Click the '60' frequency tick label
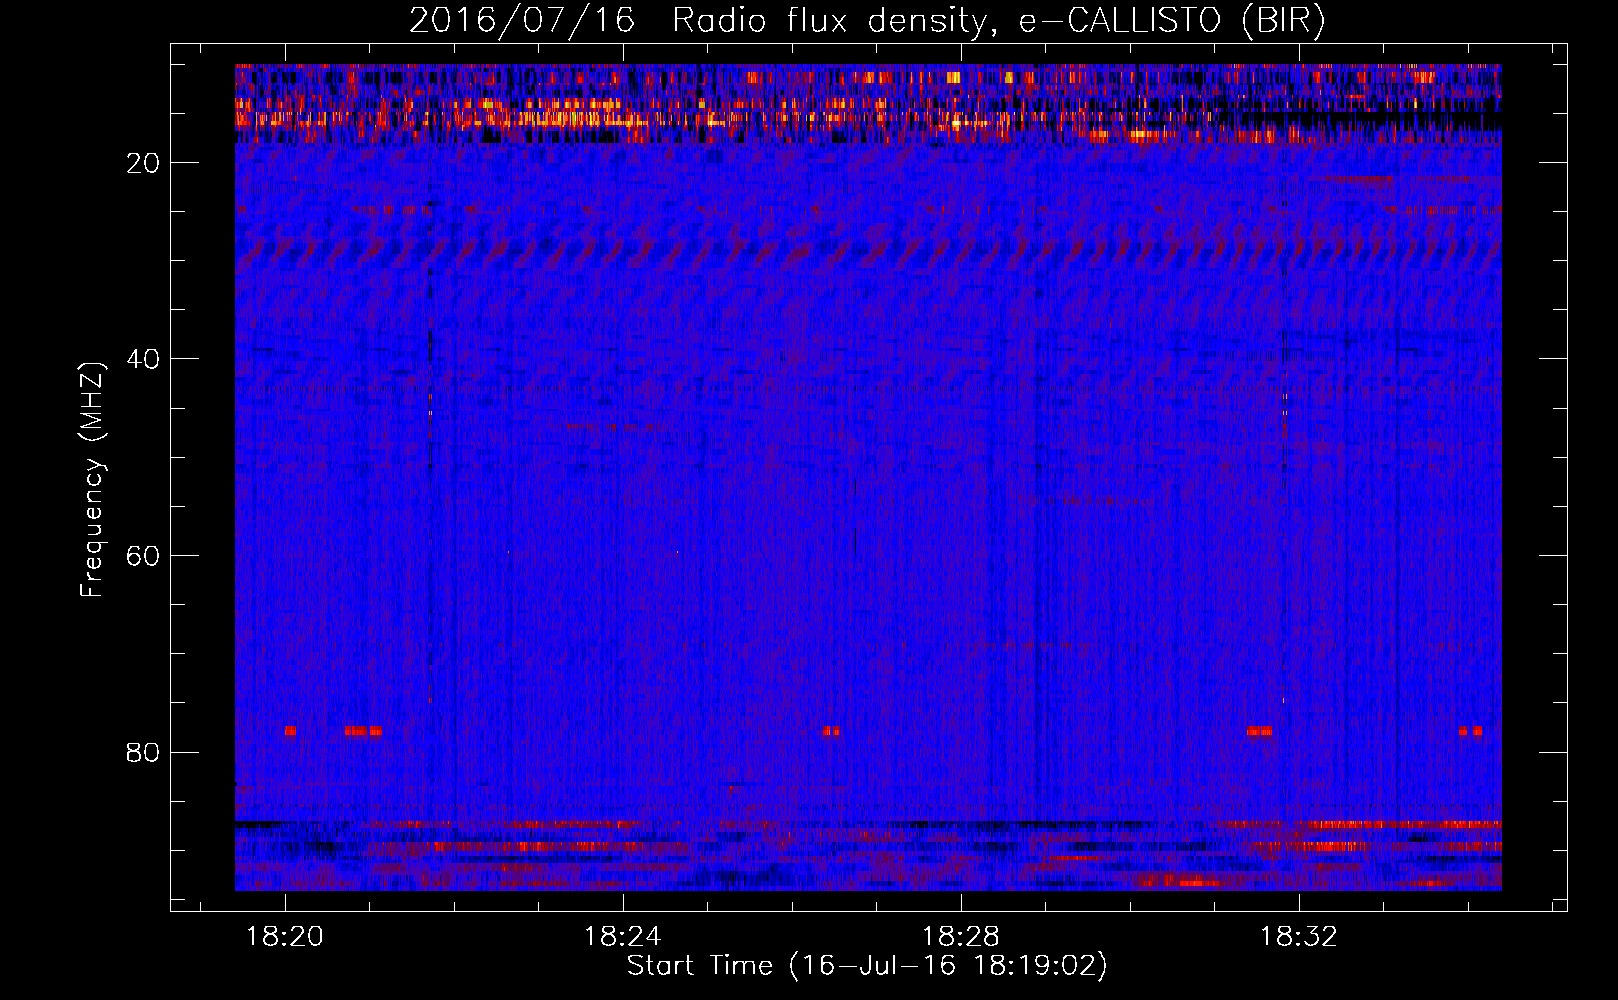Viewport: 1618px width, 1000px height. 144,556
